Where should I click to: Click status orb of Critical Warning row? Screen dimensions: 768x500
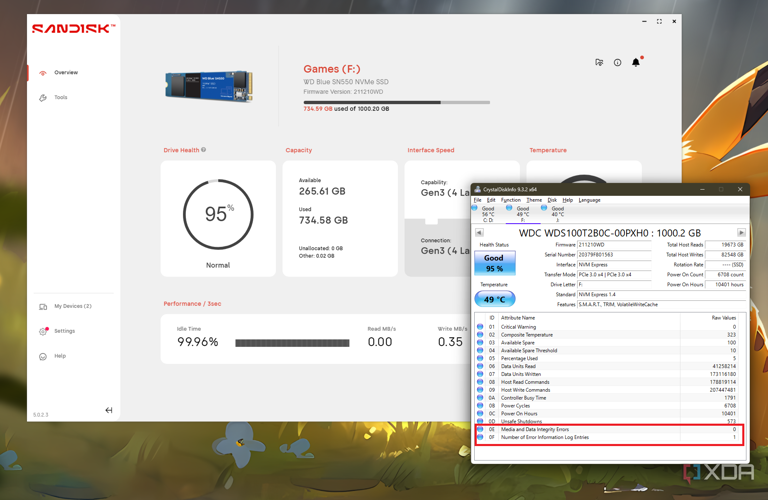(480, 327)
